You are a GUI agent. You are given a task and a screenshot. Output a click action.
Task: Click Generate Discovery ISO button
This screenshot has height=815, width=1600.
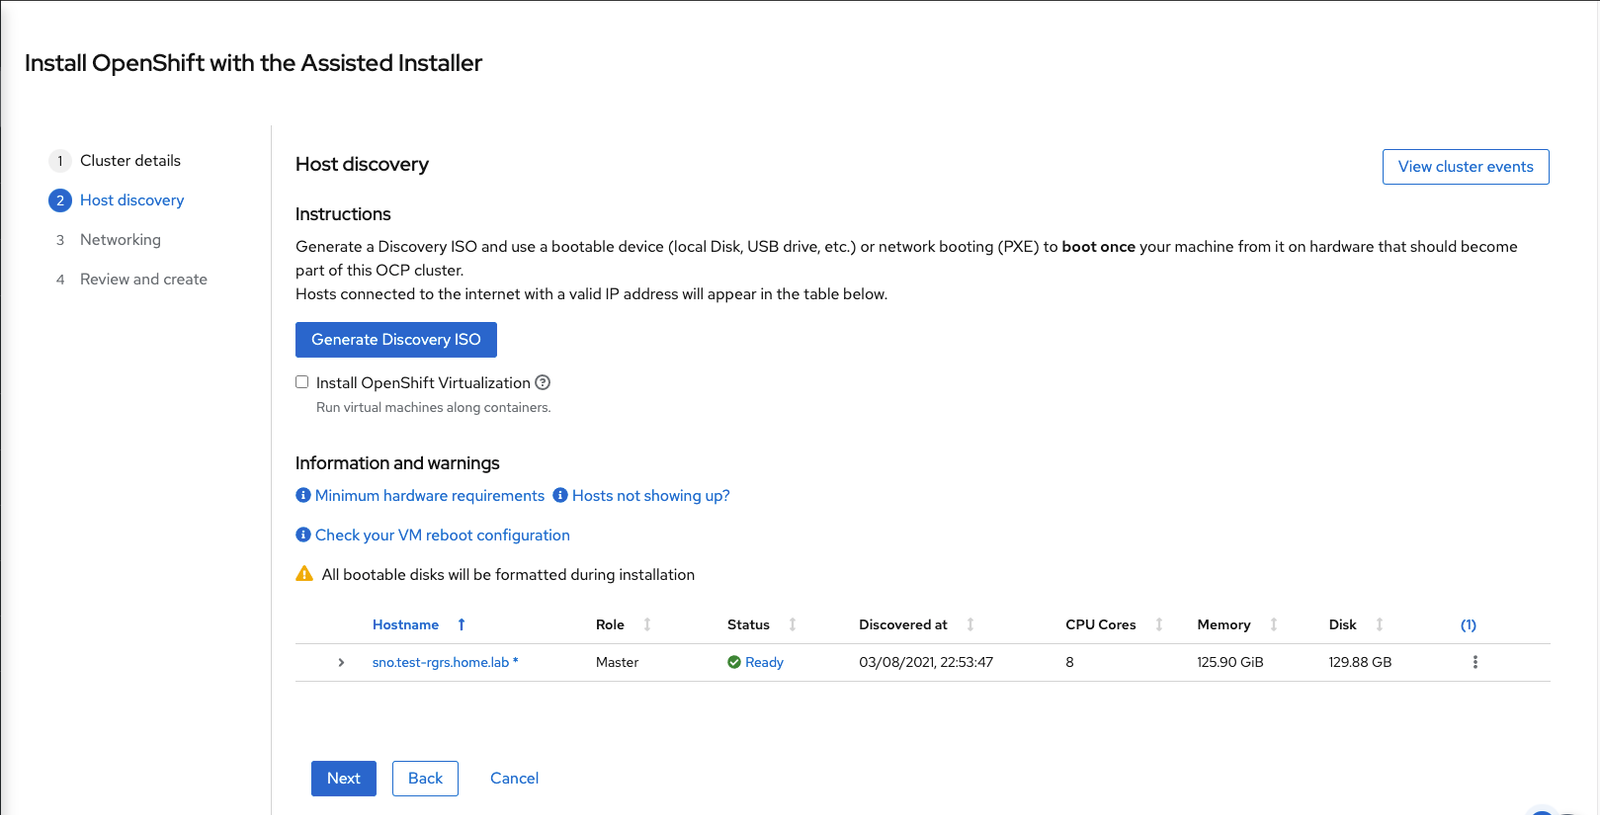396,339
